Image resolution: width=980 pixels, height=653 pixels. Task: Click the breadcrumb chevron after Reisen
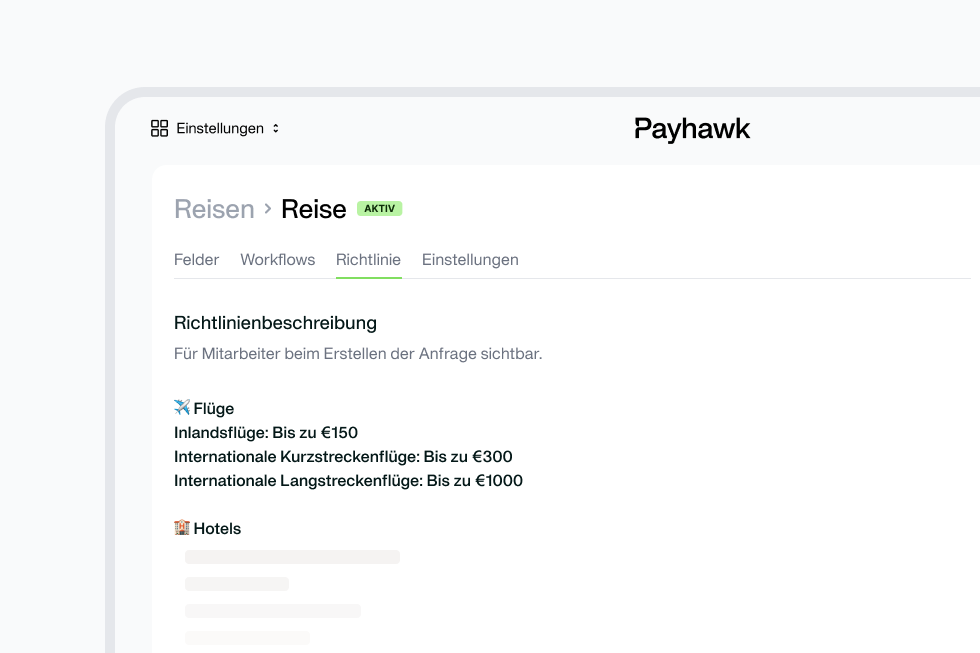tap(268, 208)
